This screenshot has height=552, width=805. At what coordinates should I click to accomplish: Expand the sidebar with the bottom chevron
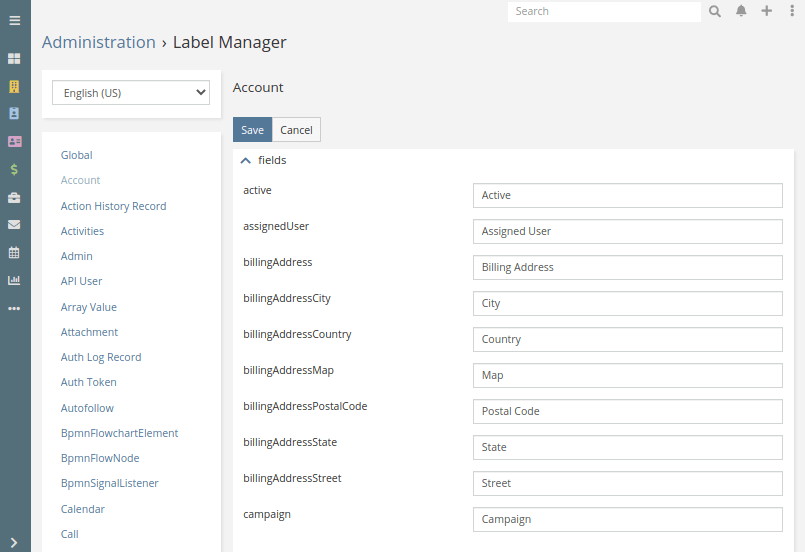(x=14, y=542)
